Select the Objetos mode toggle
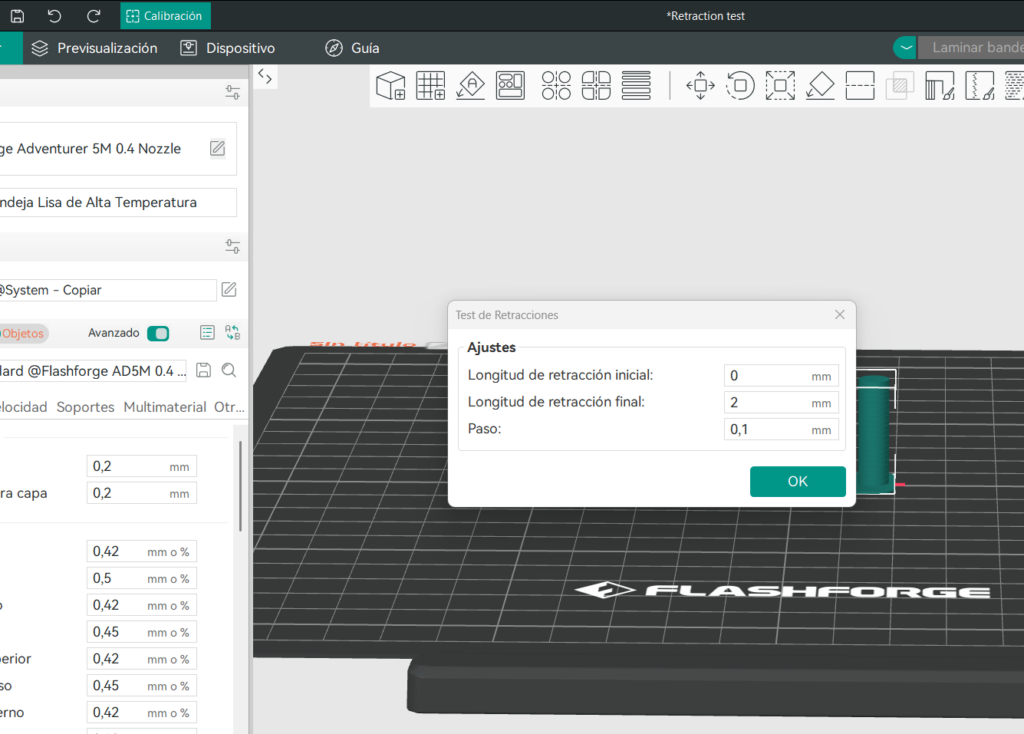The height and width of the screenshot is (734, 1024). (22, 333)
